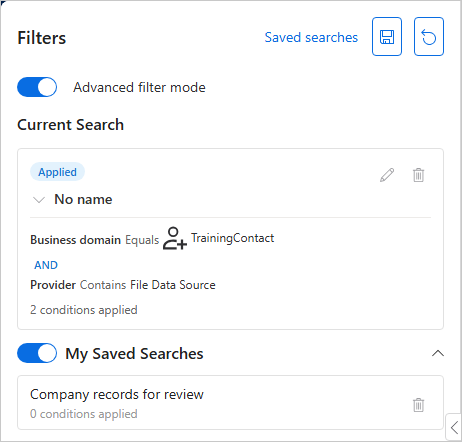The image size is (462, 442).
Task: Click the Applied status badge
Action: (x=57, y=172)
